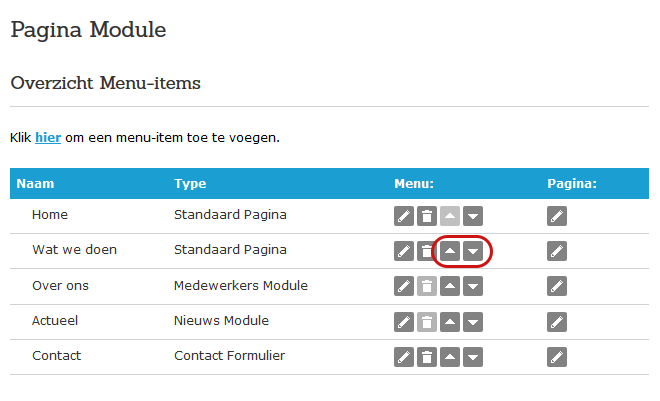The height and width of the screenshot is (401, 660).
Task: Move Wat we doen item up
Action: (450, 251)
